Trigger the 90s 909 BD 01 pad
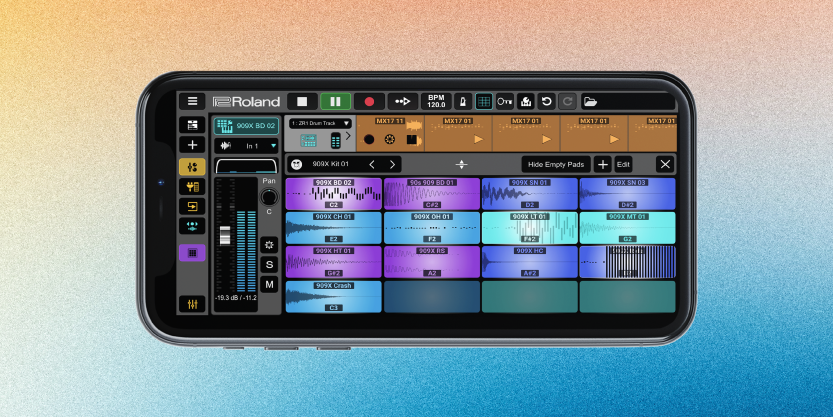The image size is (833, 417). [432, 194]
